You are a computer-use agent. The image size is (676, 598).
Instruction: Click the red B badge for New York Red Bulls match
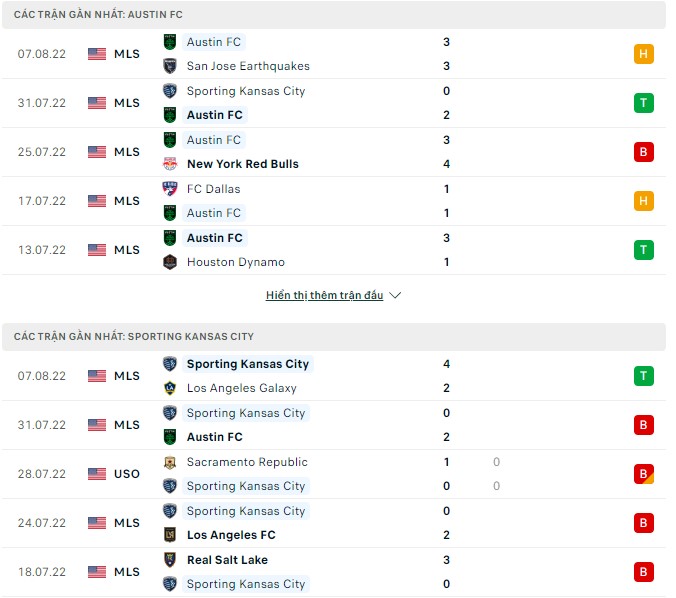(643, 152)
